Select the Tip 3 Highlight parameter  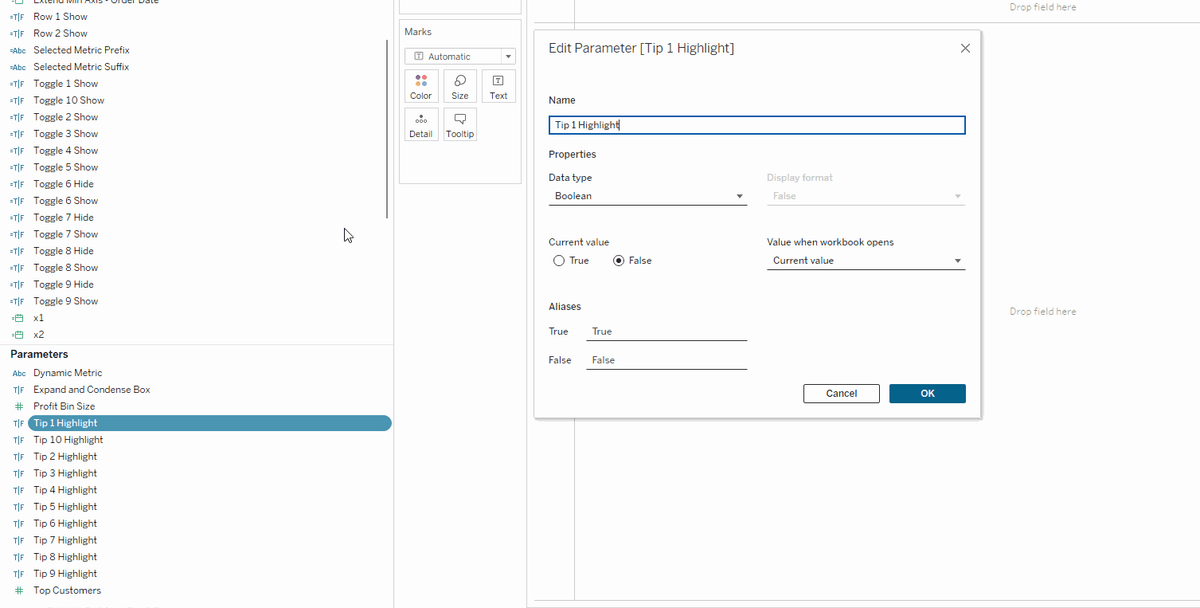point(65,474)
